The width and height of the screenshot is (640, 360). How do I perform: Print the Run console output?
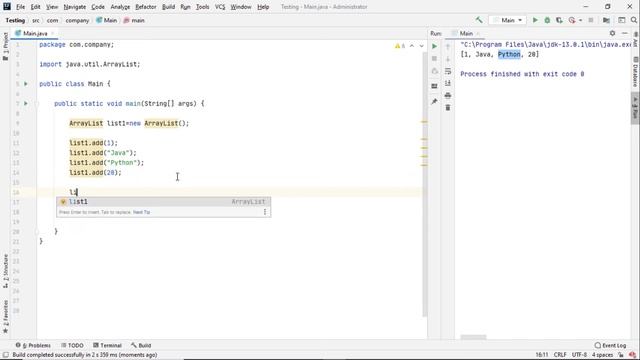pos(448,96)
